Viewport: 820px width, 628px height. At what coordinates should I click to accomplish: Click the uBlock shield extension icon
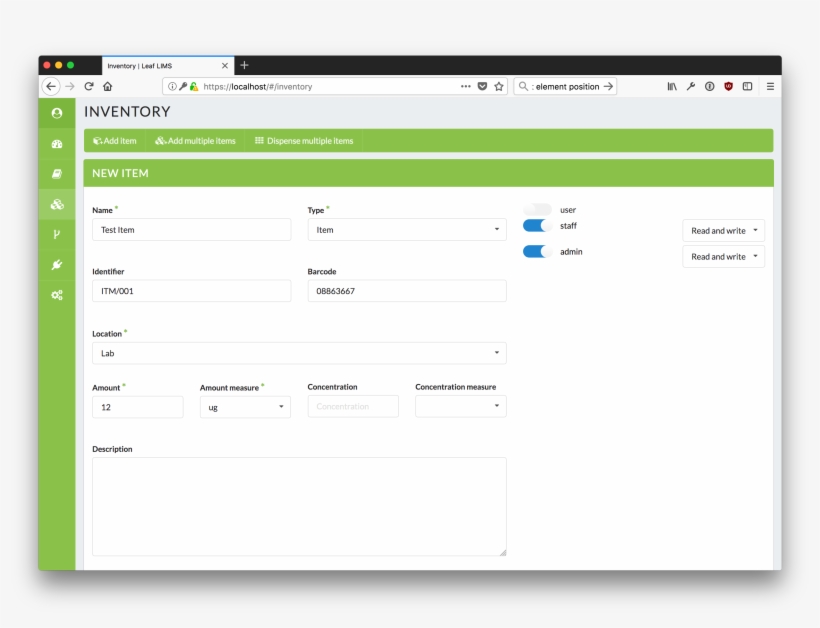[728, 87]
